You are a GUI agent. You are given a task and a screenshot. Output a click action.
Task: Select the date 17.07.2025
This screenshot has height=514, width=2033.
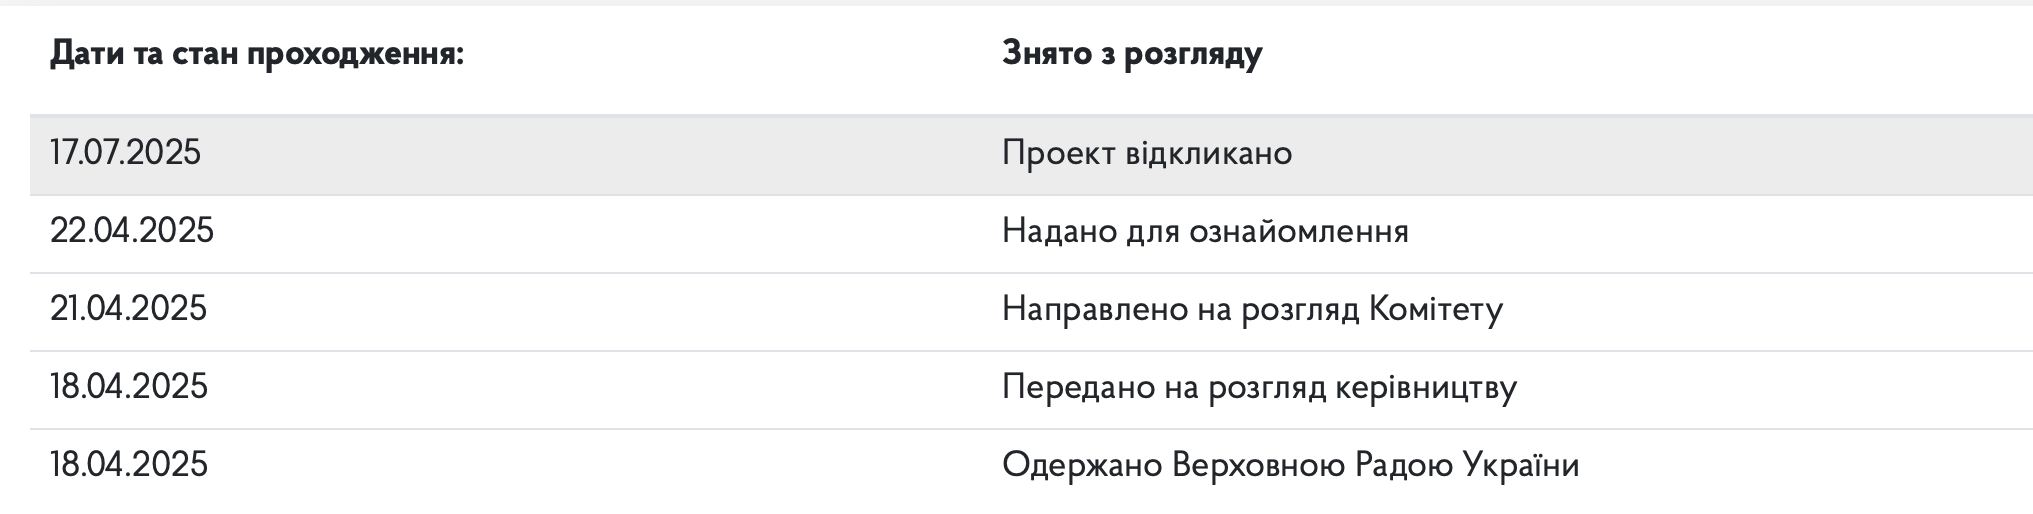pos(126,153)
